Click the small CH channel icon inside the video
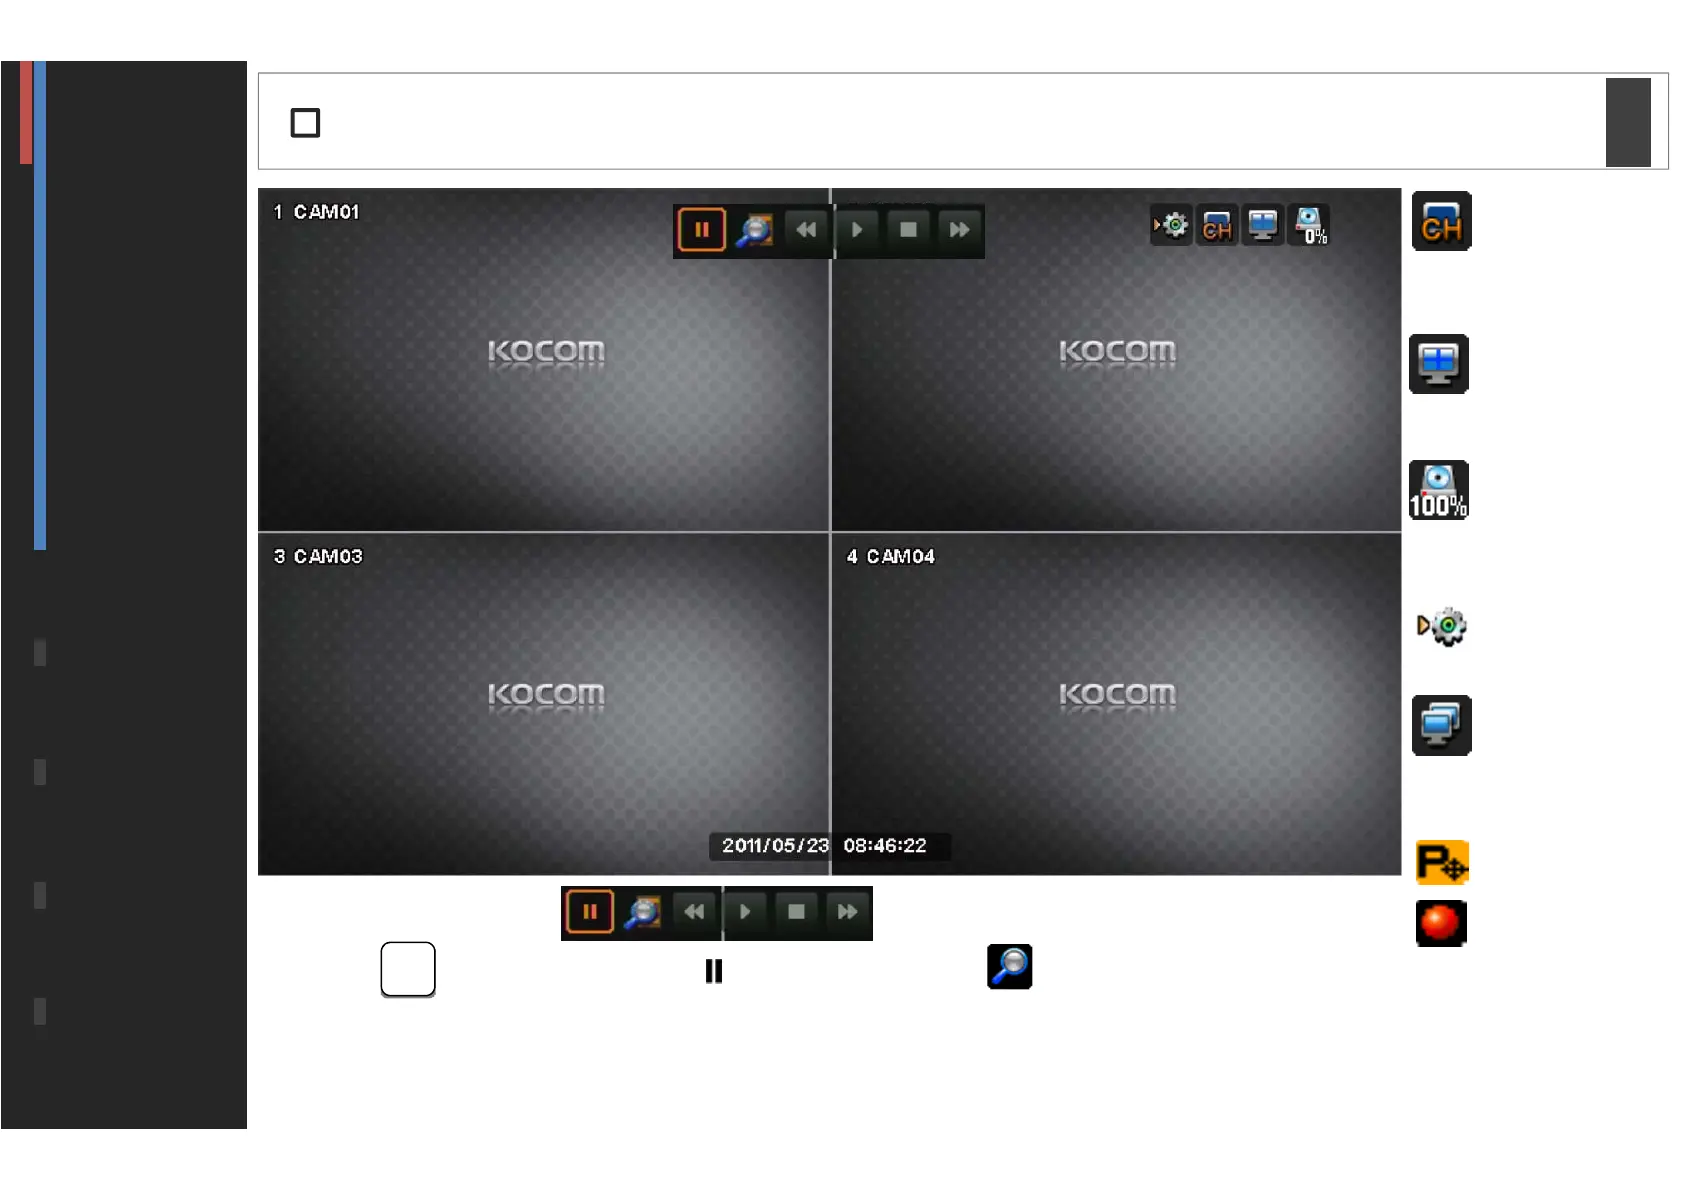 coord(1217,225)
